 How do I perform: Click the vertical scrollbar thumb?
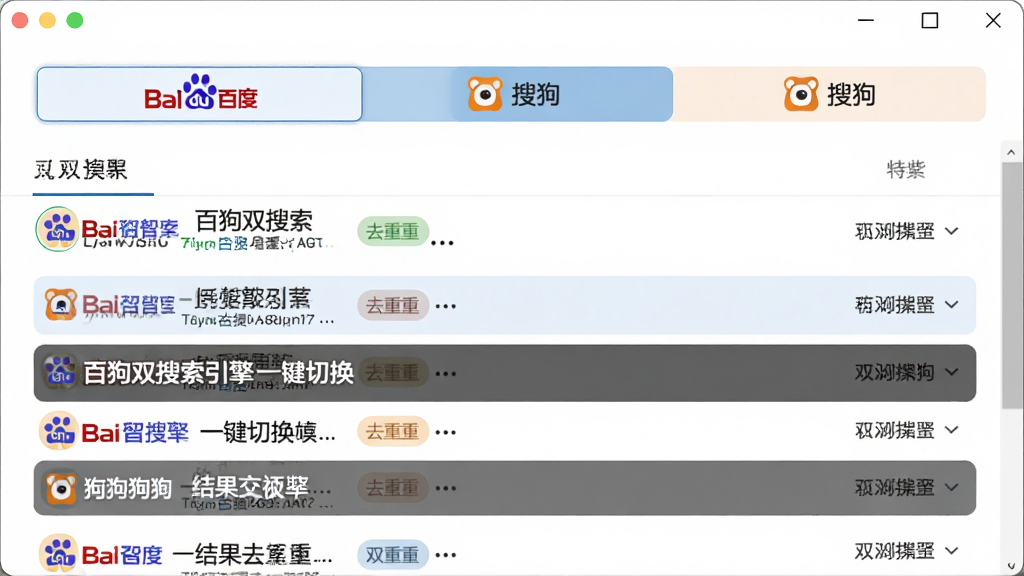pos(1012,285)
